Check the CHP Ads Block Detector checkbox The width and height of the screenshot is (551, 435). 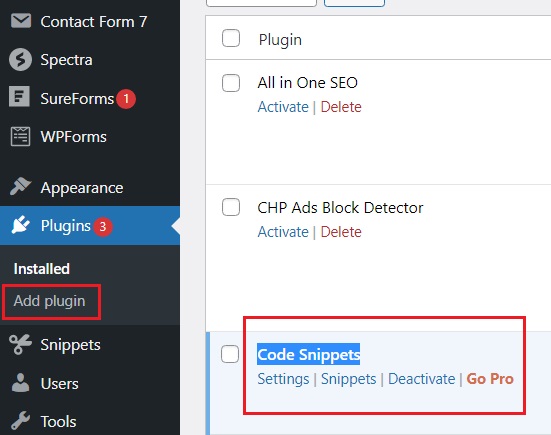(x=231, y=207)
